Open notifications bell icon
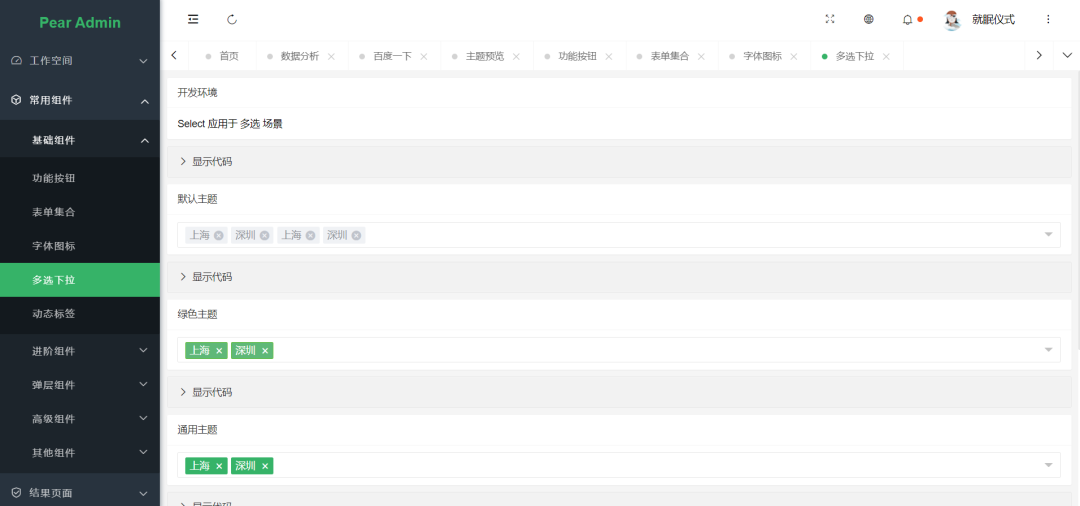This screenshot has width=1080, height=506. click(x=908, y=20)
